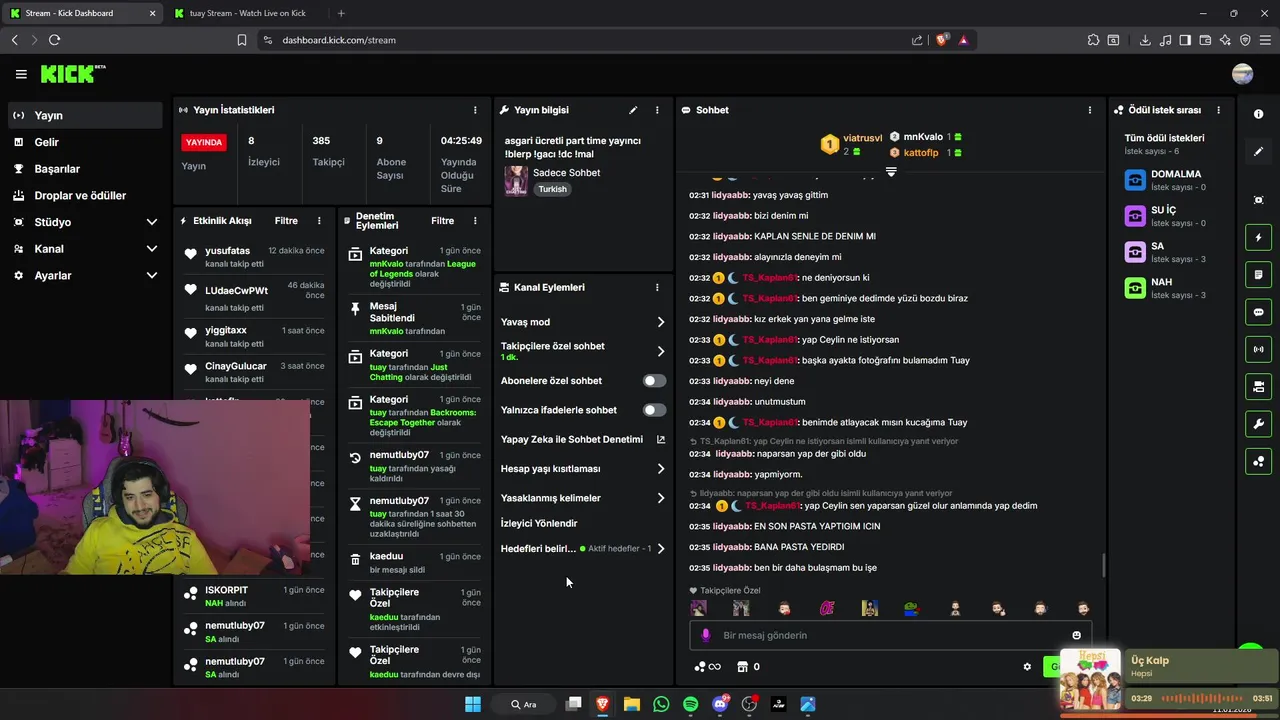Toggle the camera panel icon in right sidebar
Screen dimensions: 1280x720
[x=1258, y=386]
